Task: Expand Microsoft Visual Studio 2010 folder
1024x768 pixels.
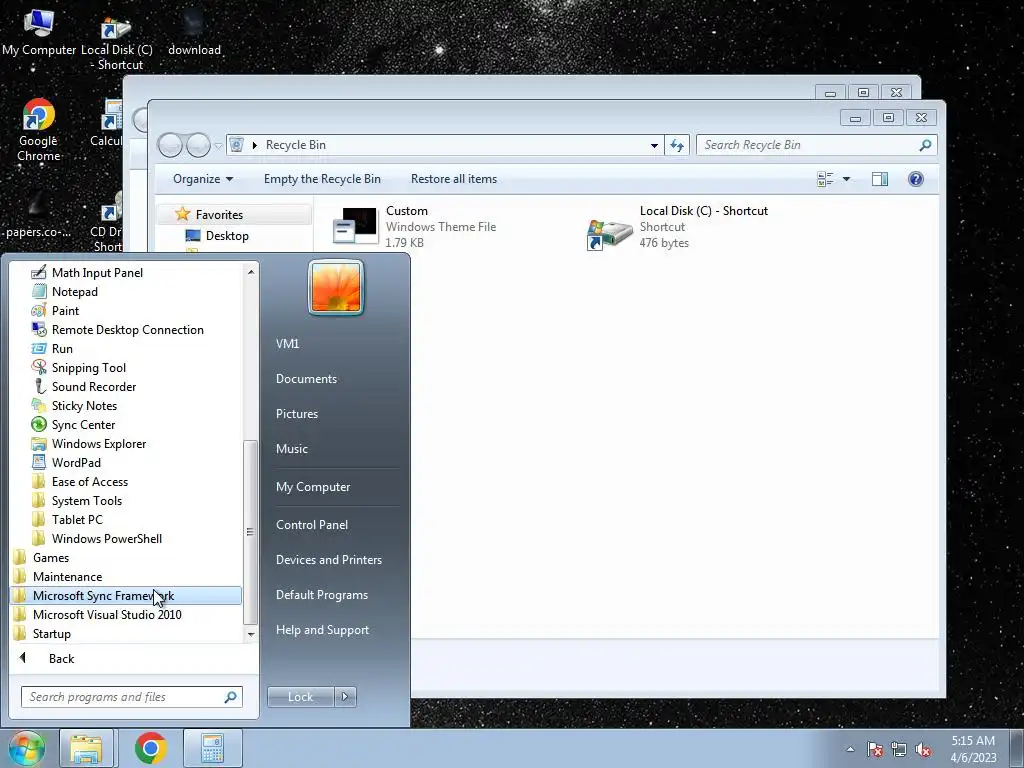Action: 107,614
